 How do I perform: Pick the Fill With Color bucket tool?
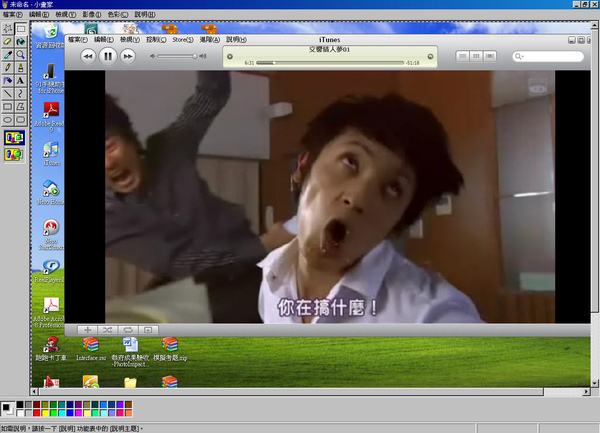point(21,41)
